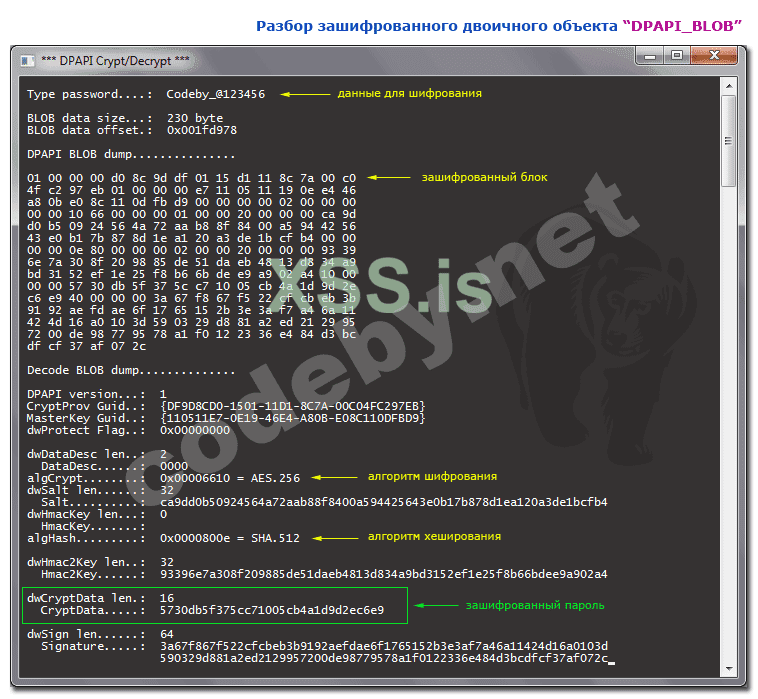Viewport: 758px width, 699px height.
Task: Minimize the DPAPI Crypt/Decrypt window
Action: 650,57
